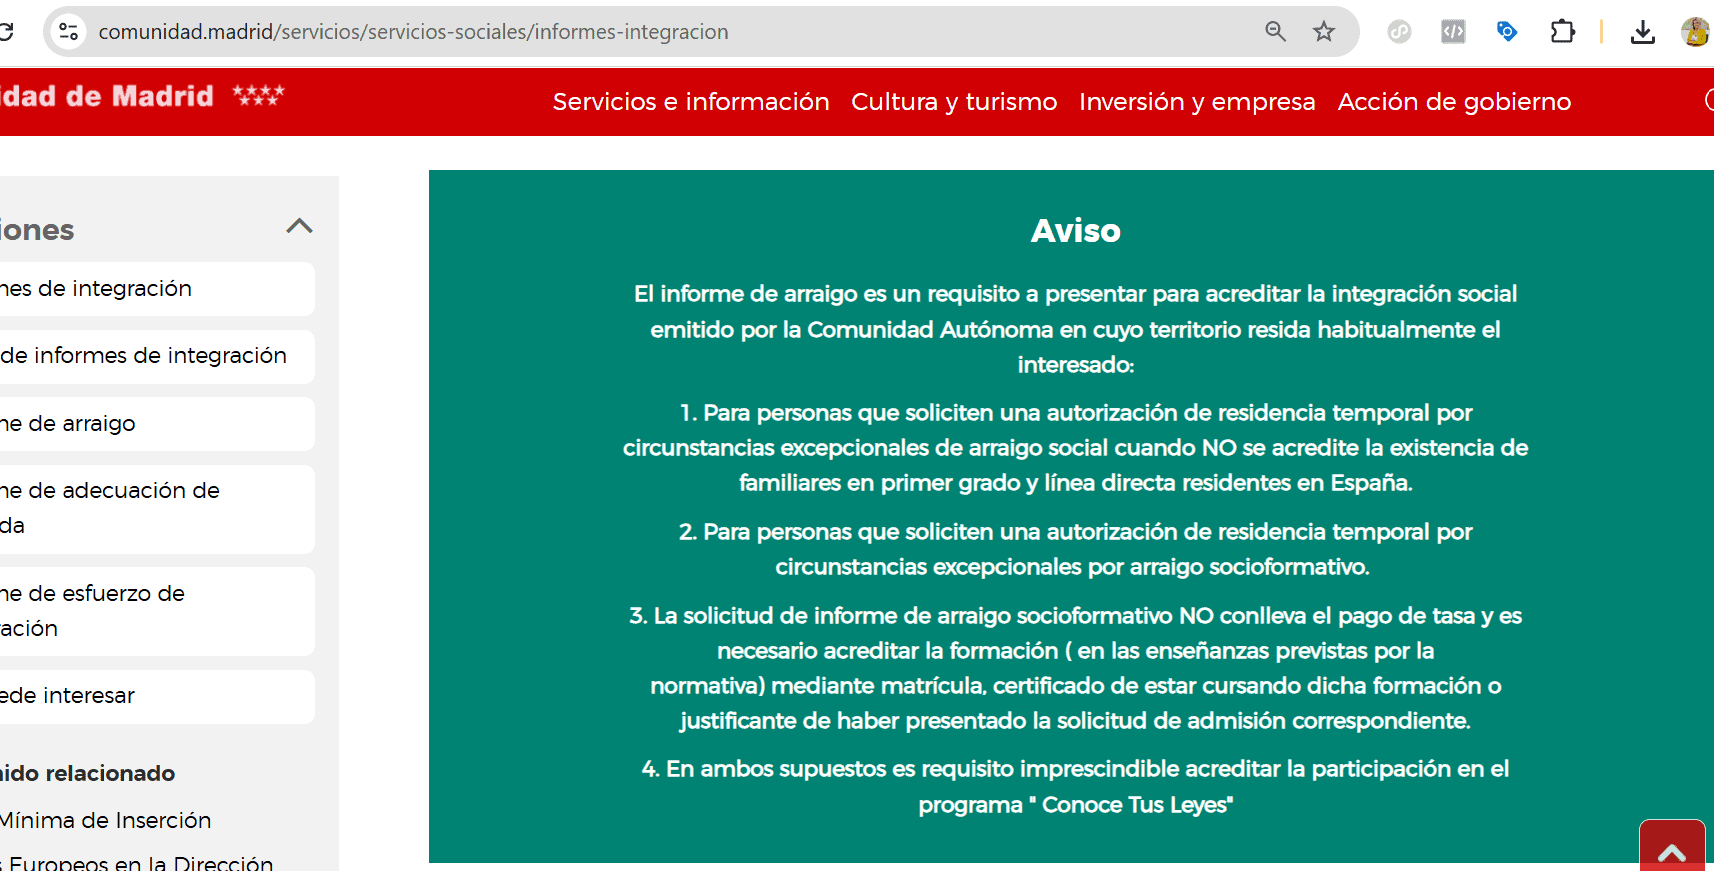
Task: Click the red scroll-to-top arrow button
Action: pyautogui.click(x=1672, y=848)
